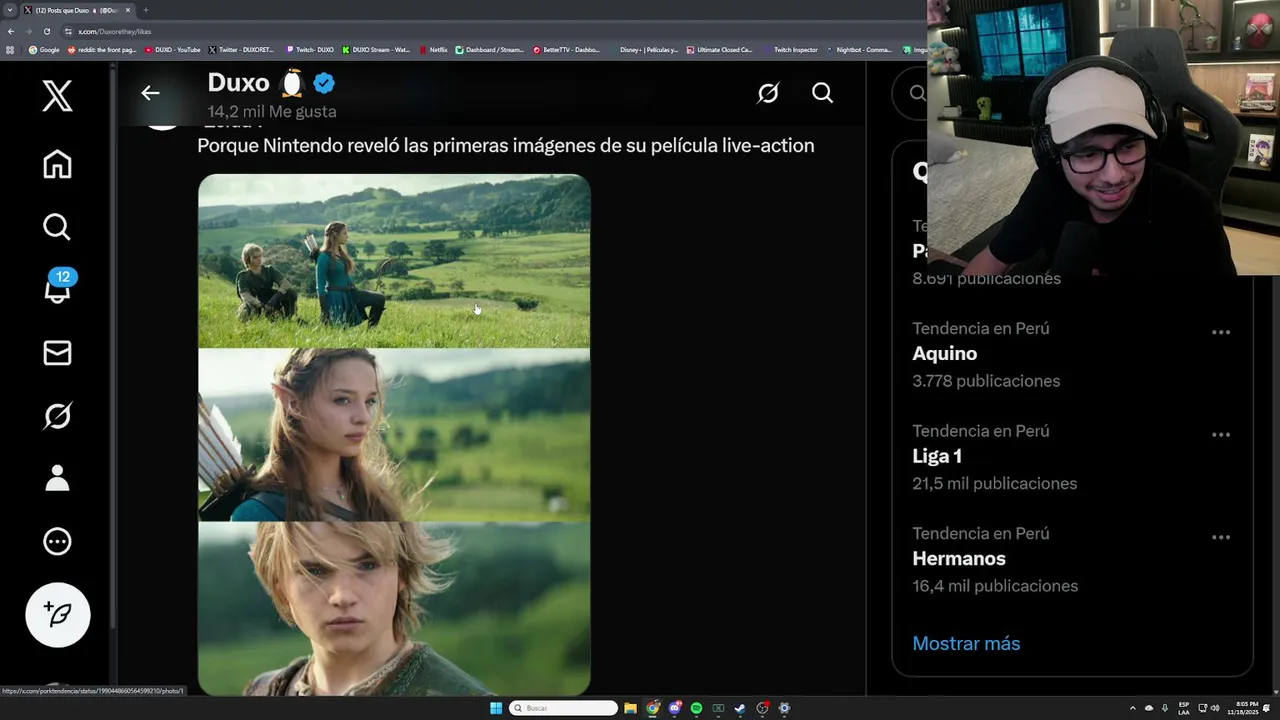Open File Explorer from the taskbar
This screenshot has width=1280, height=720.
click(x=630, y=708)
